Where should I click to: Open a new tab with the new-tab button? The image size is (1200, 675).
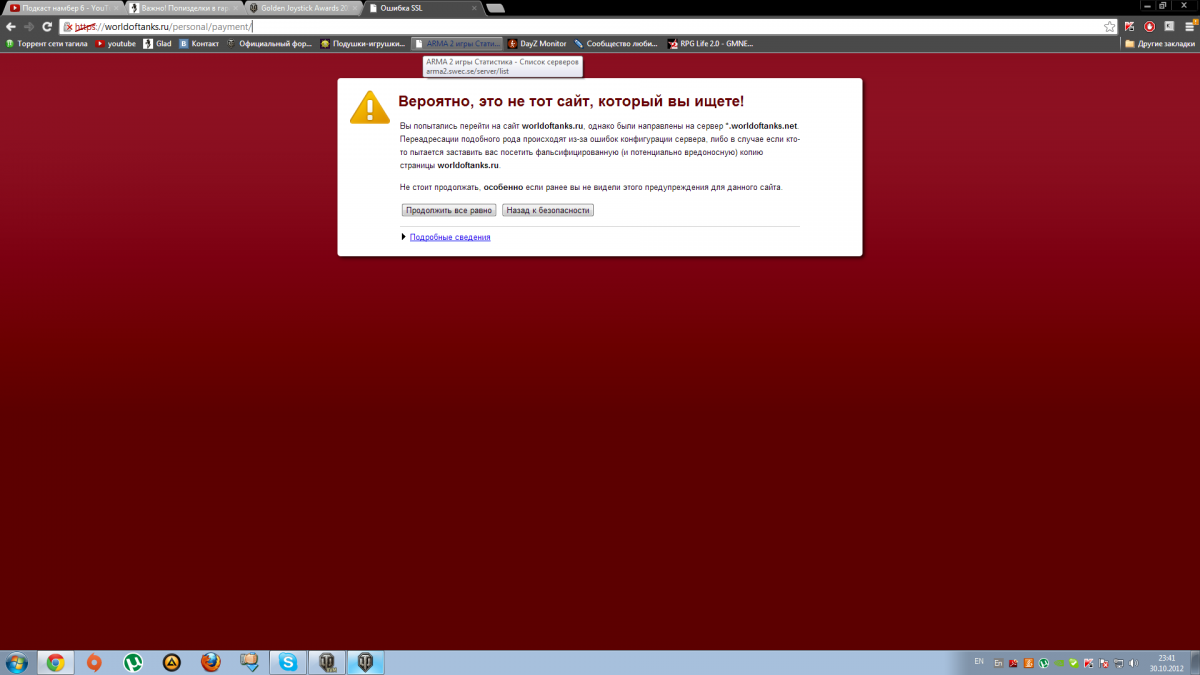point(495,8)
